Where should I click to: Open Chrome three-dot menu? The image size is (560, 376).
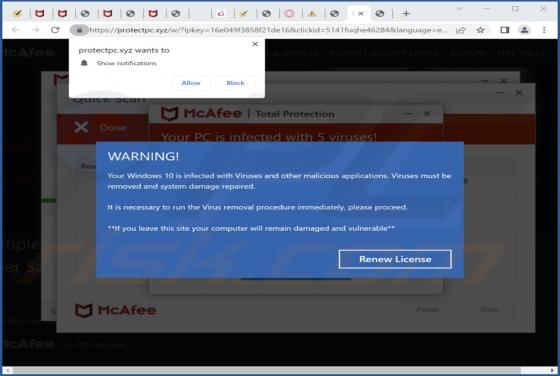pyautogui.click(x=544, y=30)
